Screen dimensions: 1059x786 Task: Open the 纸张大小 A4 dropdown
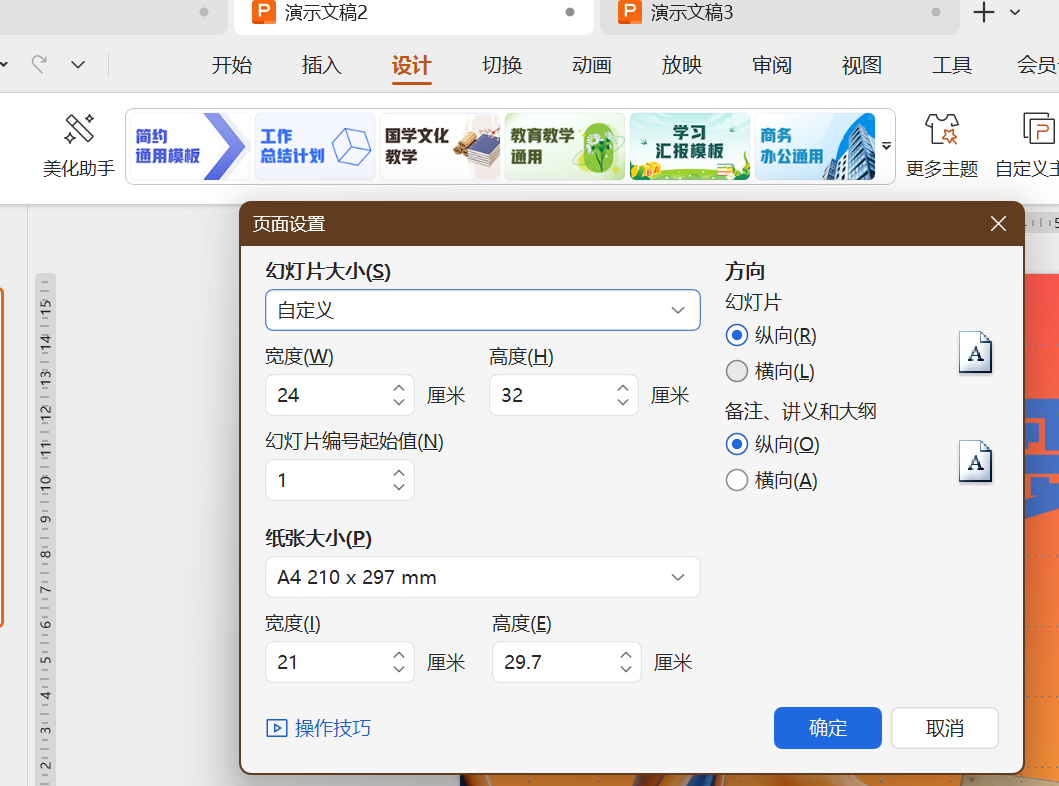482,577
